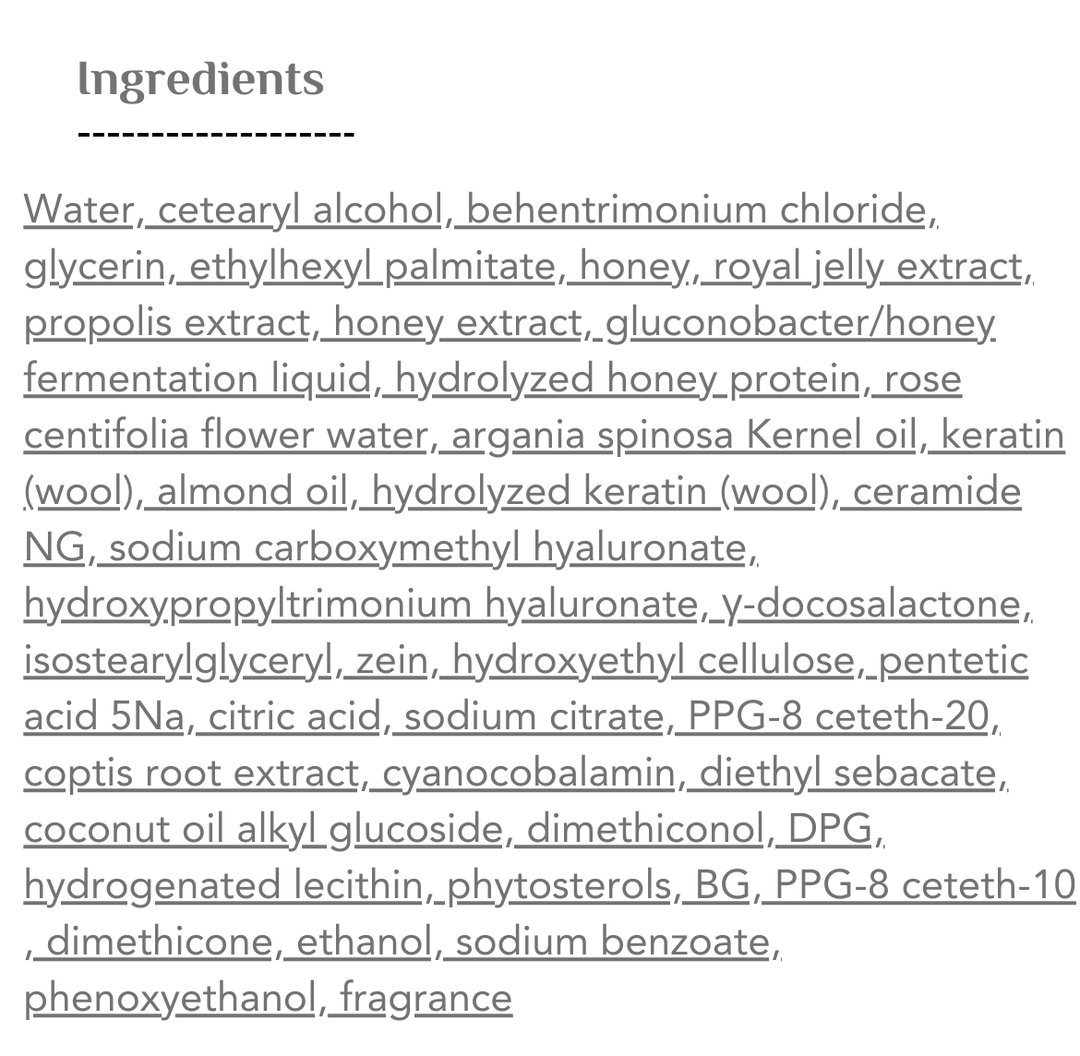The width and height of the screenshot is (1080, 1056).
Task: Click the cyanocobalamin link
Action: point(528,773)
